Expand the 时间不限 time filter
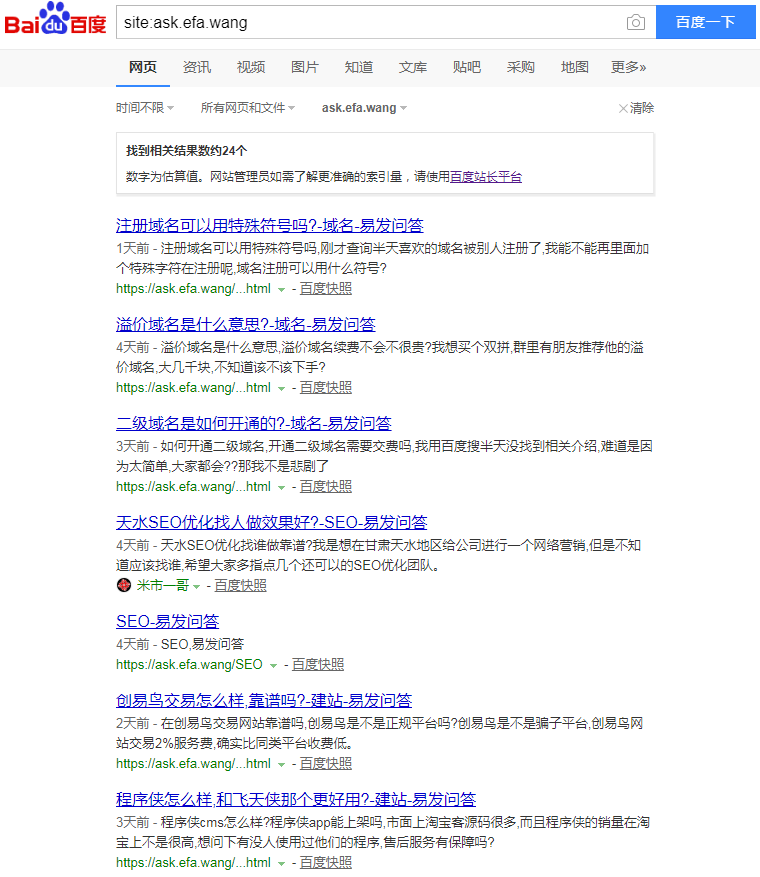The image size is (760, 877). [x=145, y=107]
